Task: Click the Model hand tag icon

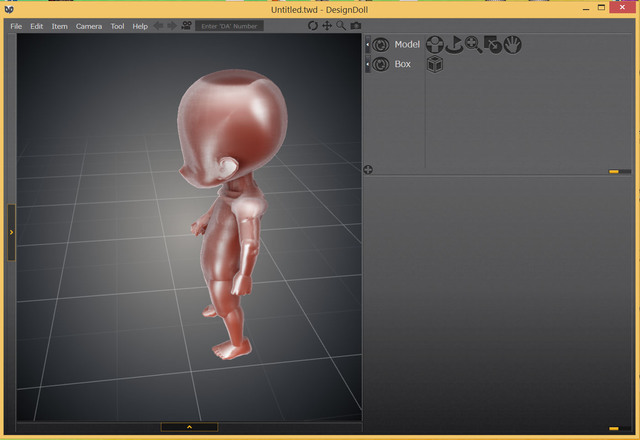Action: pos(512,45)
